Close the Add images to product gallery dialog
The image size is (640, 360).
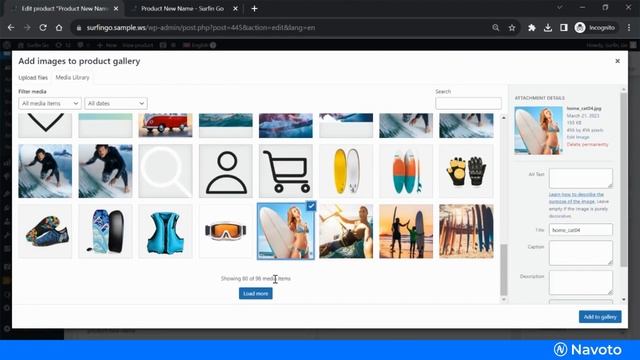pyautogui.click(x=618, y=61)
